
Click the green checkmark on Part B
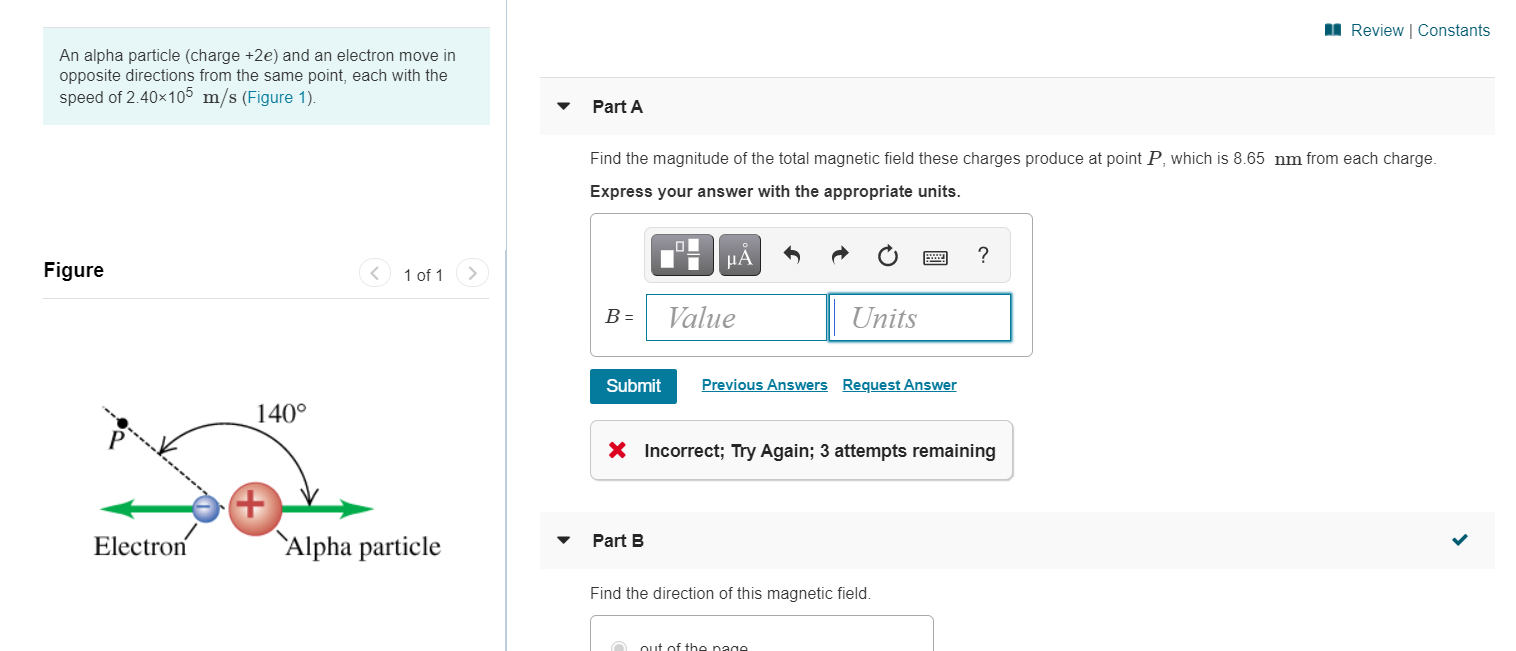click(1459, 539)
